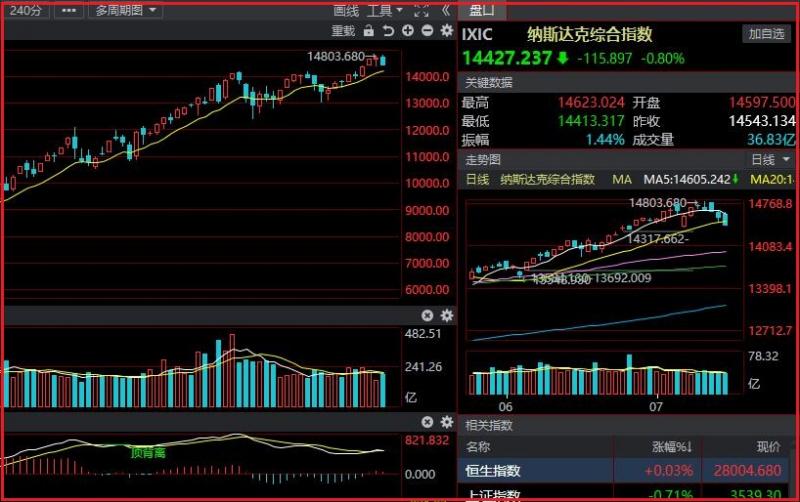Viewport: 800px width, 502px height.
Task: Click the 名称 column header
Action: tap(478, 447)
